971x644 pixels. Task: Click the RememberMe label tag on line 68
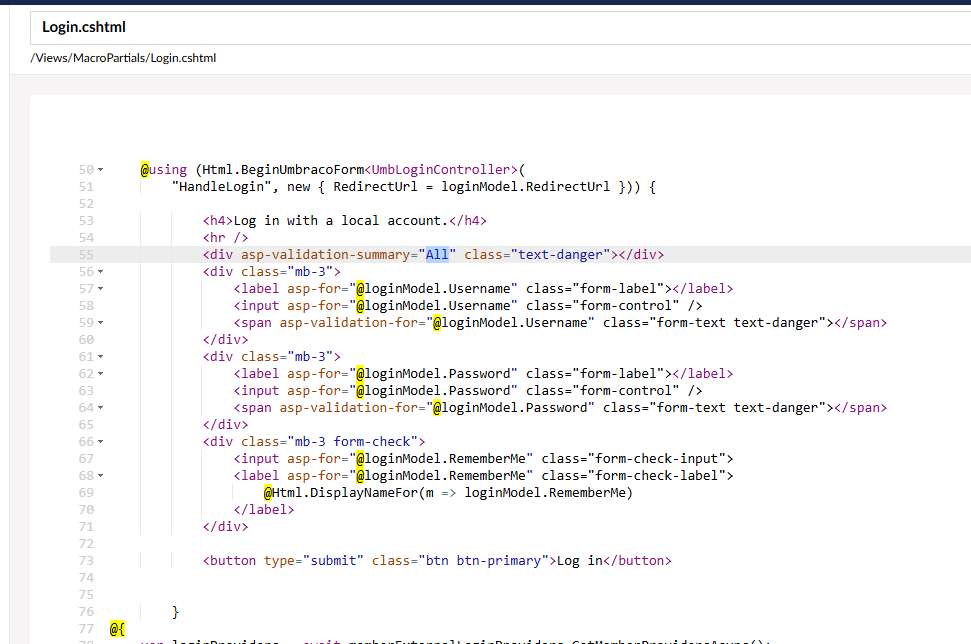click(483, 476)
